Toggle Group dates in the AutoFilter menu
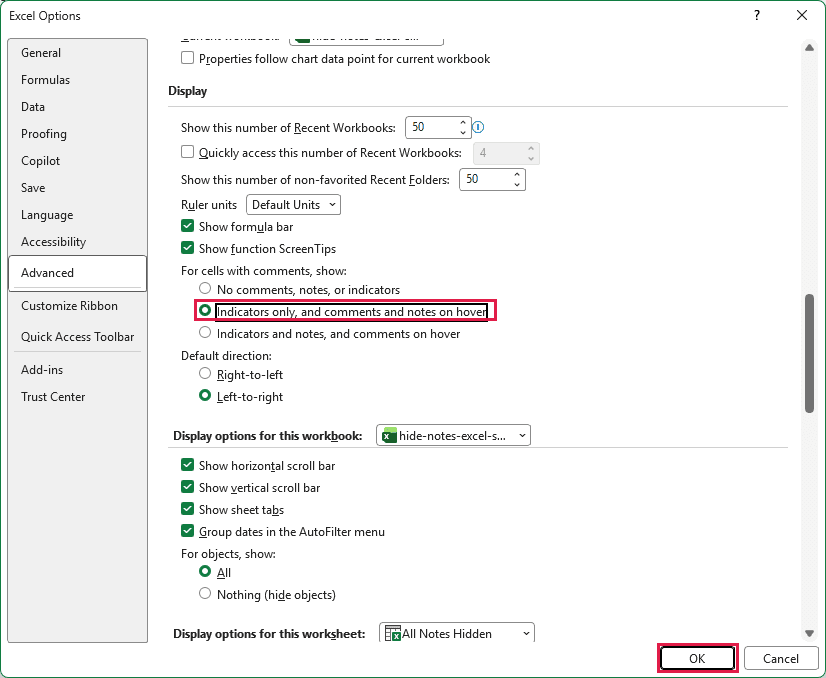 [188, 531]
